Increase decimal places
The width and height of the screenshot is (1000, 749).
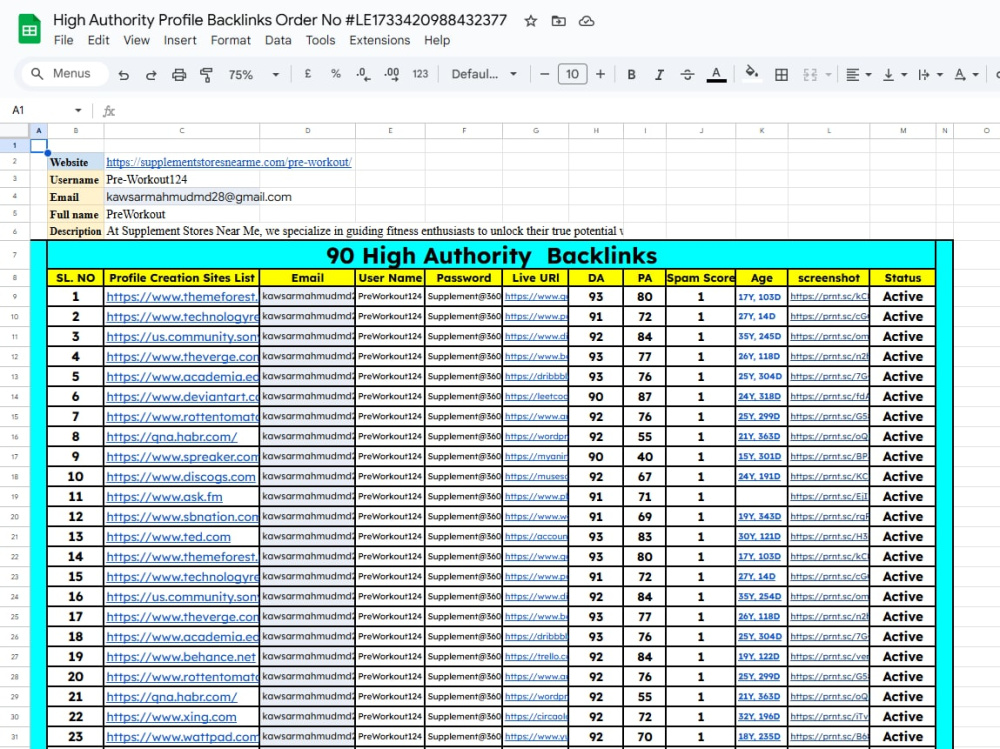coord(392,75)
